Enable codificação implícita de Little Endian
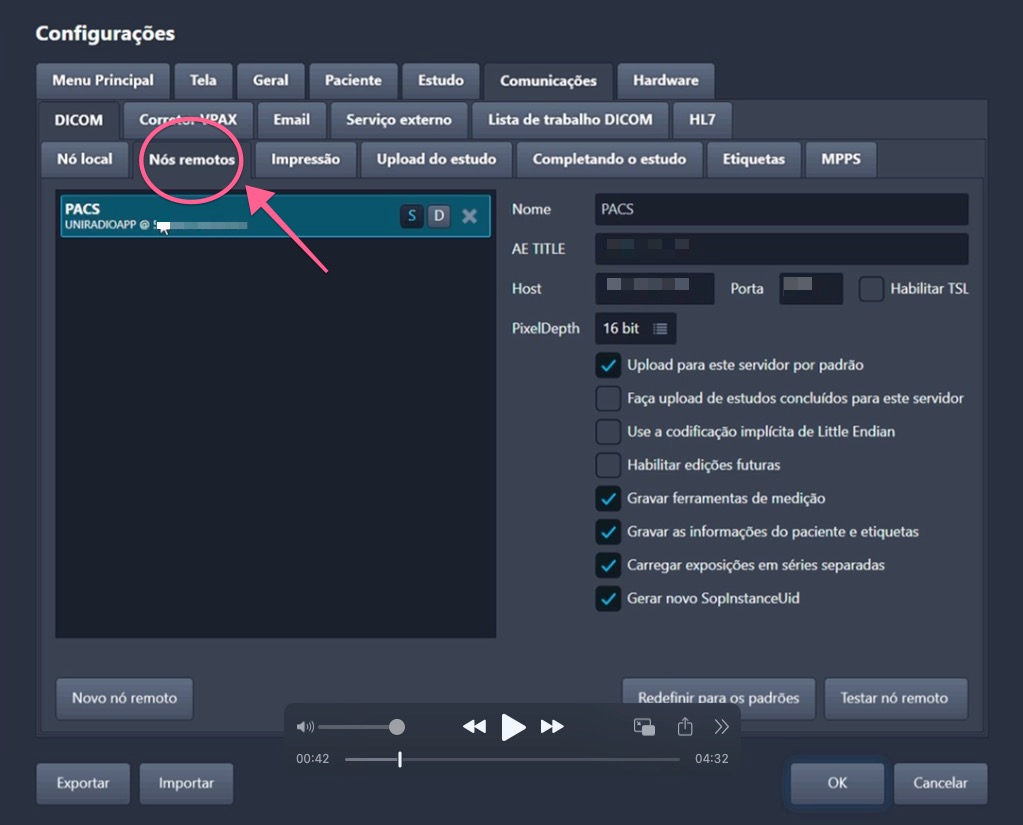This screenshot has width=1023, height=825. tap(608, 432)
